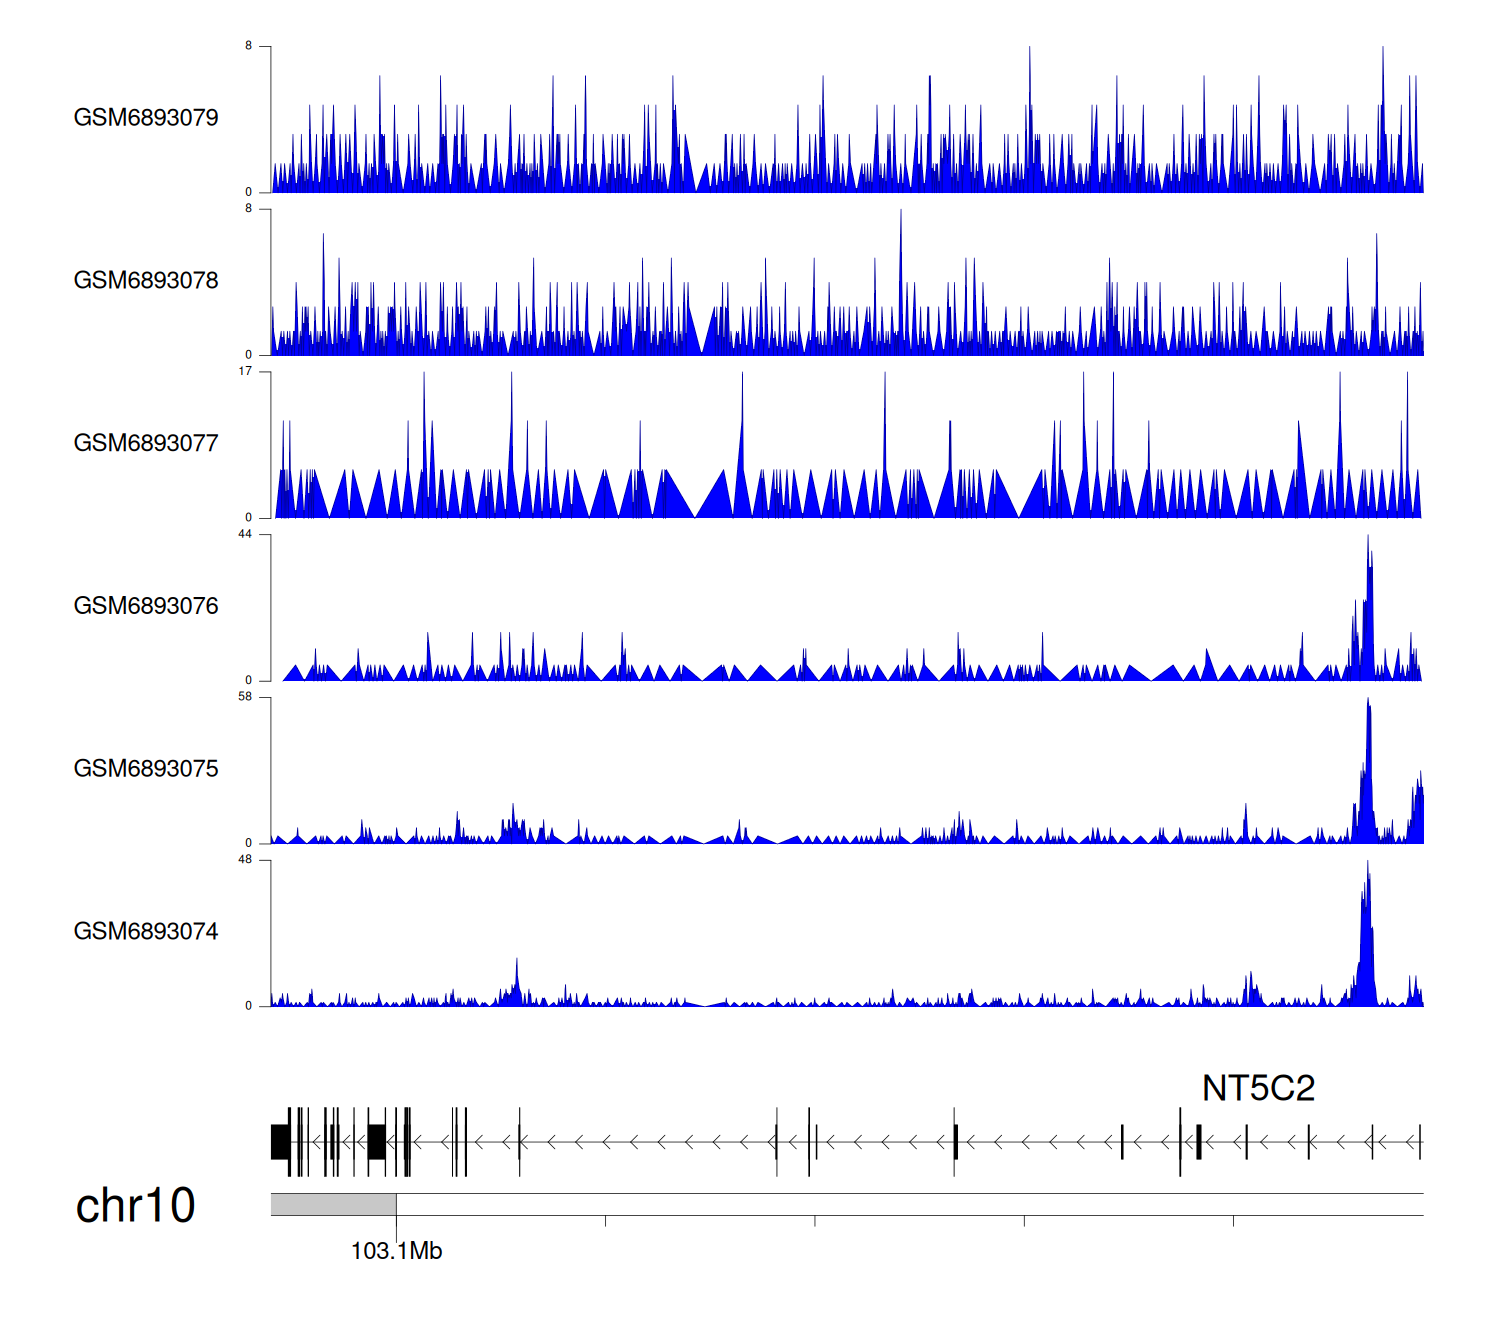The image size is (1500, 1320).
Task: Click the y-axis maximum value 44
Action: 245,534
